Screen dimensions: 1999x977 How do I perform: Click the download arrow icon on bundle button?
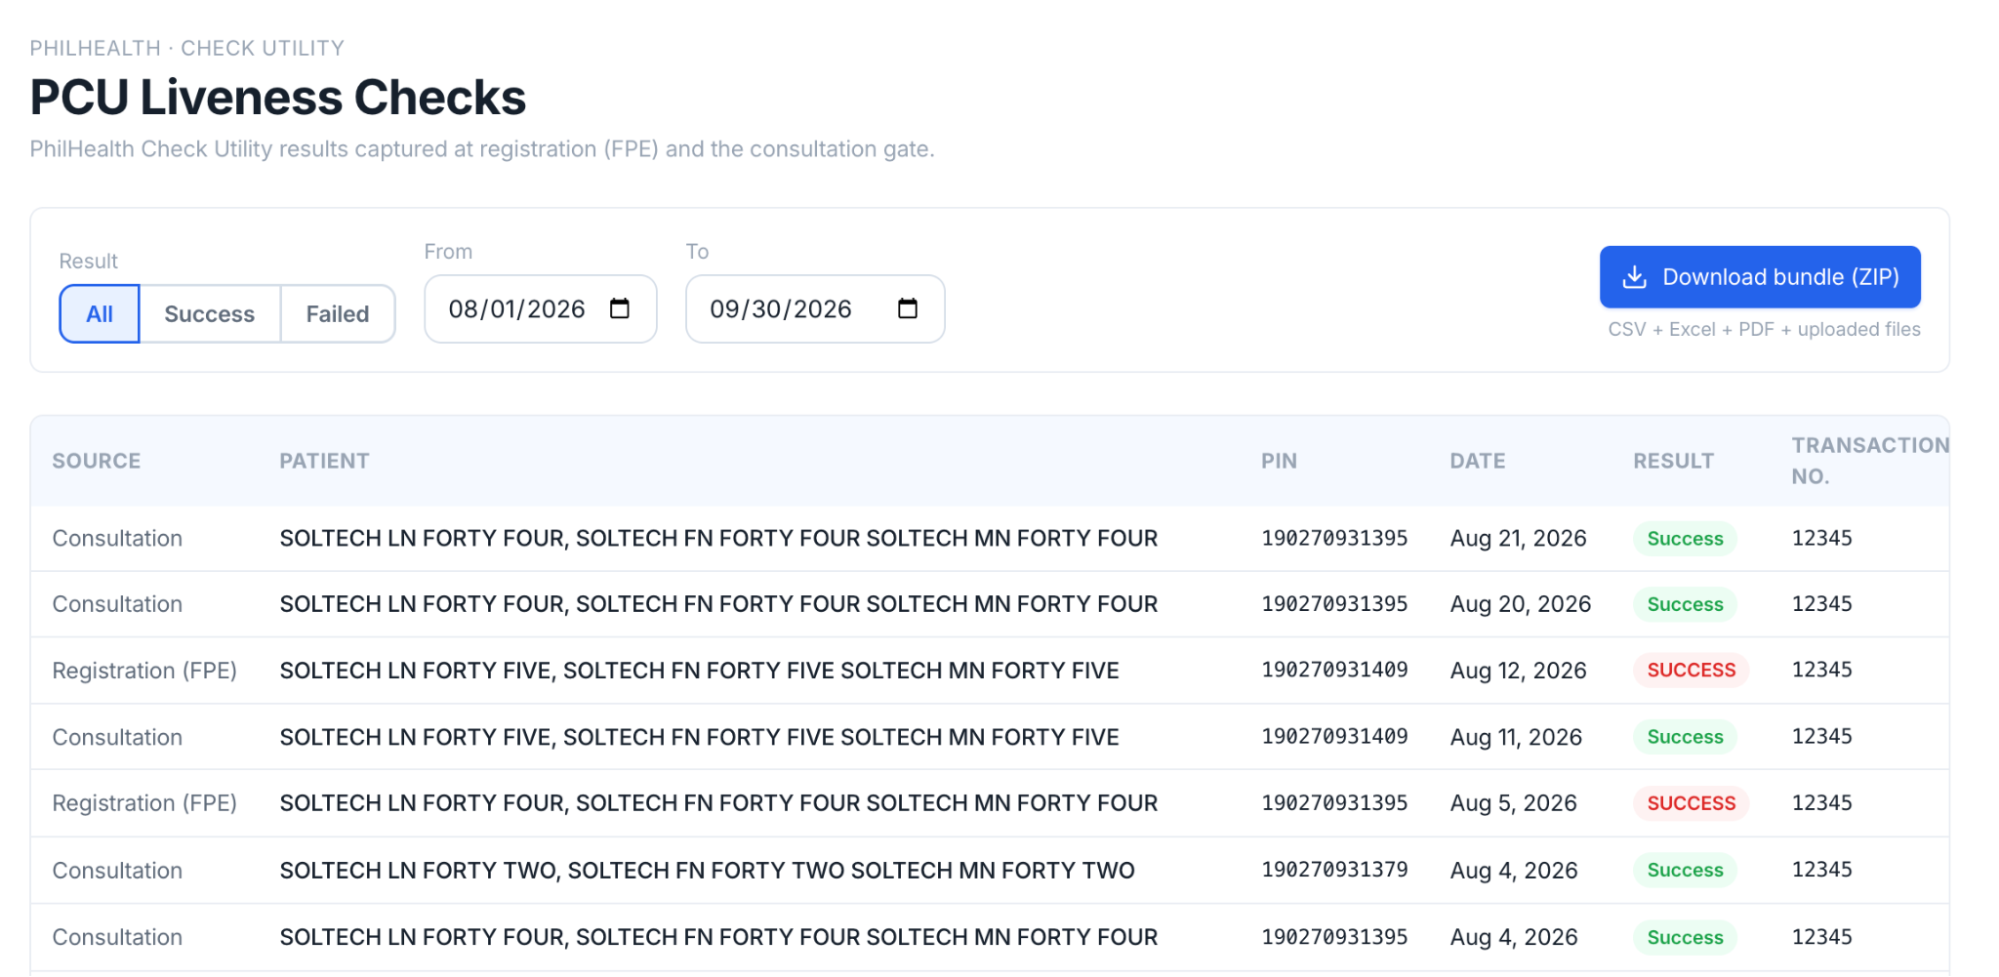1634,277
